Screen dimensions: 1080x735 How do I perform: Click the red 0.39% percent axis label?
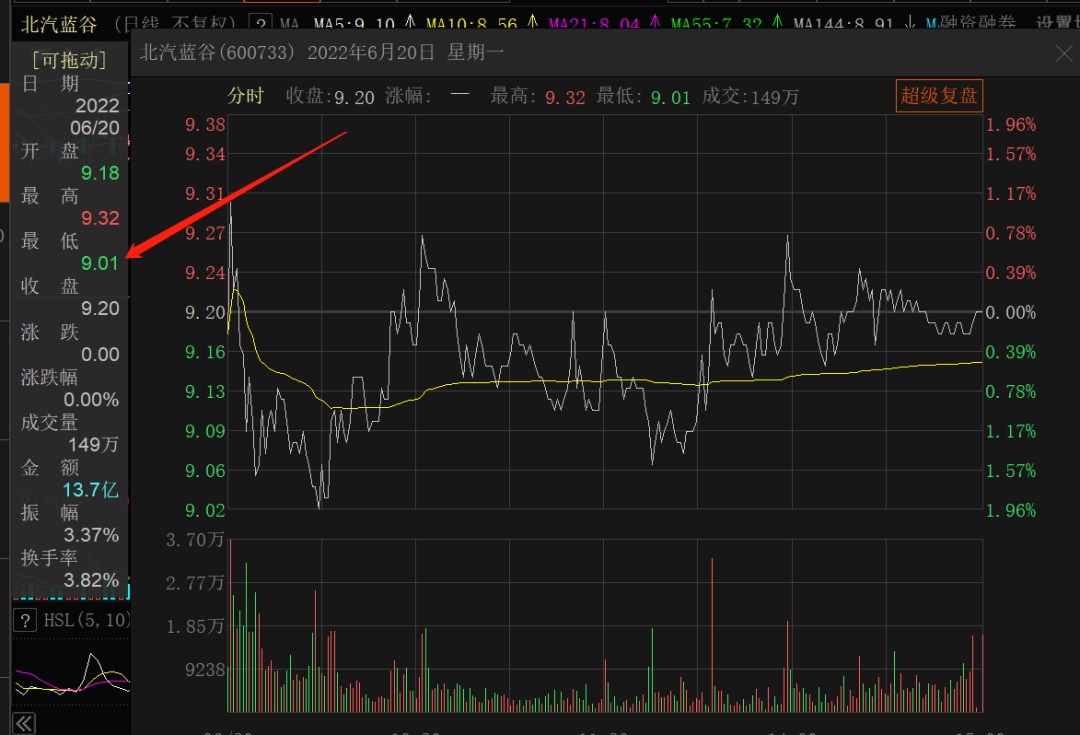1011,273
